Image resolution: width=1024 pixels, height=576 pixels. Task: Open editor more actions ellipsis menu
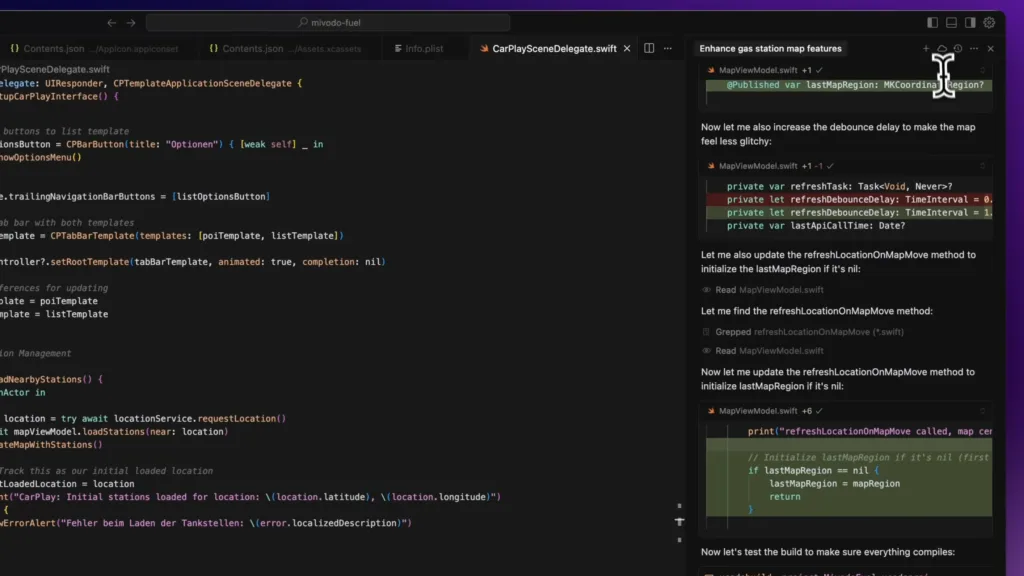667,48
